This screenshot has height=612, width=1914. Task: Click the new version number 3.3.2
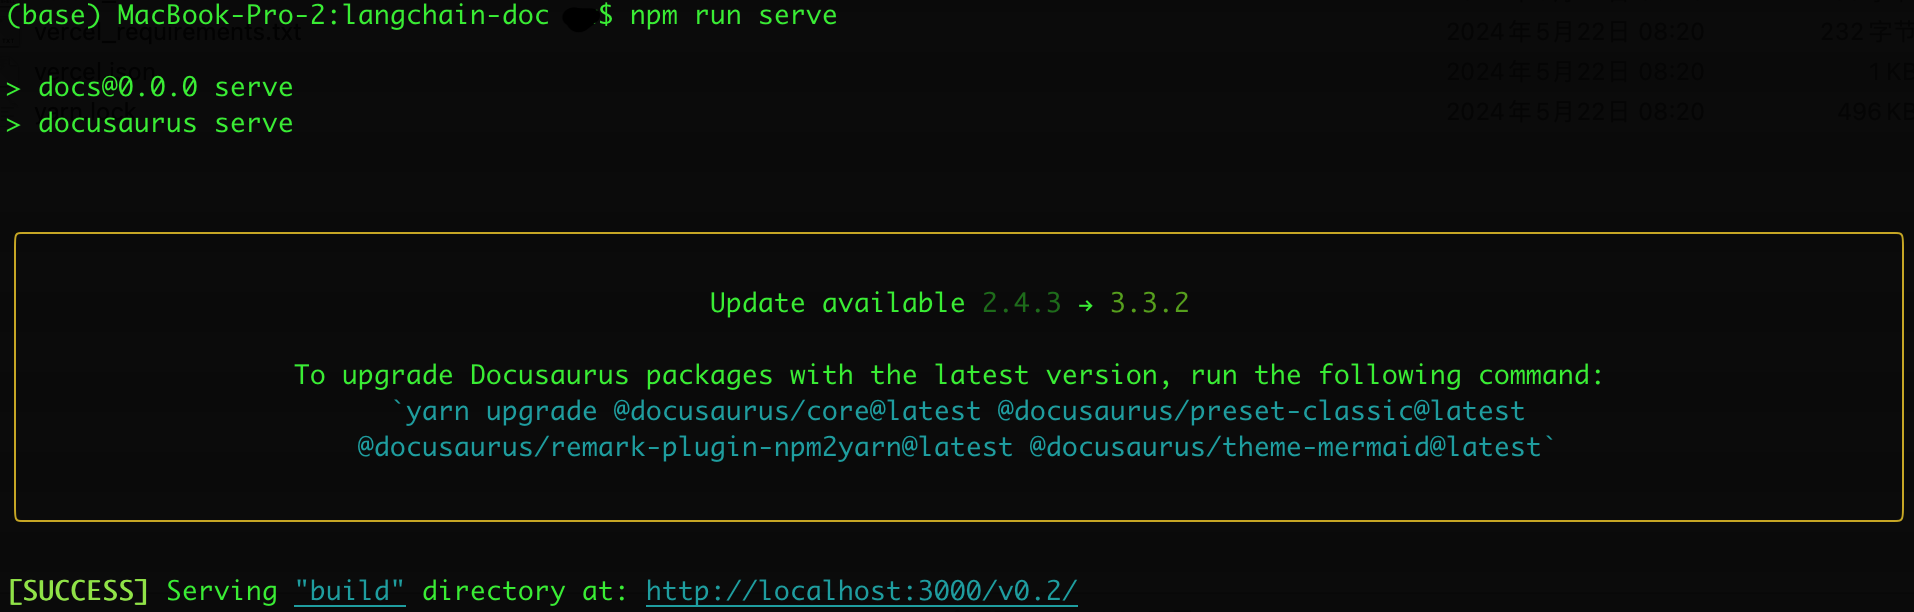point(1149,303)
